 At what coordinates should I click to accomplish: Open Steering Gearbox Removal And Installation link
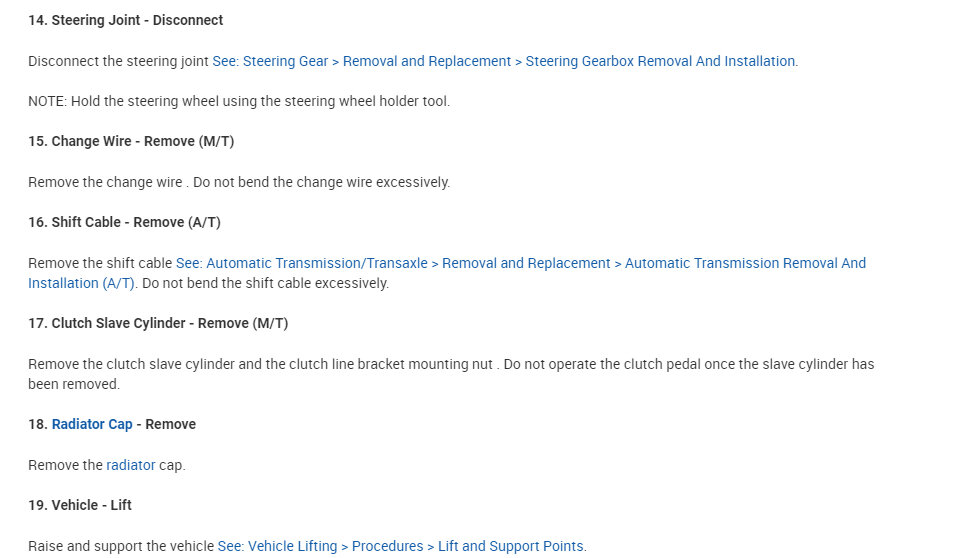click(x=505, y=61)
